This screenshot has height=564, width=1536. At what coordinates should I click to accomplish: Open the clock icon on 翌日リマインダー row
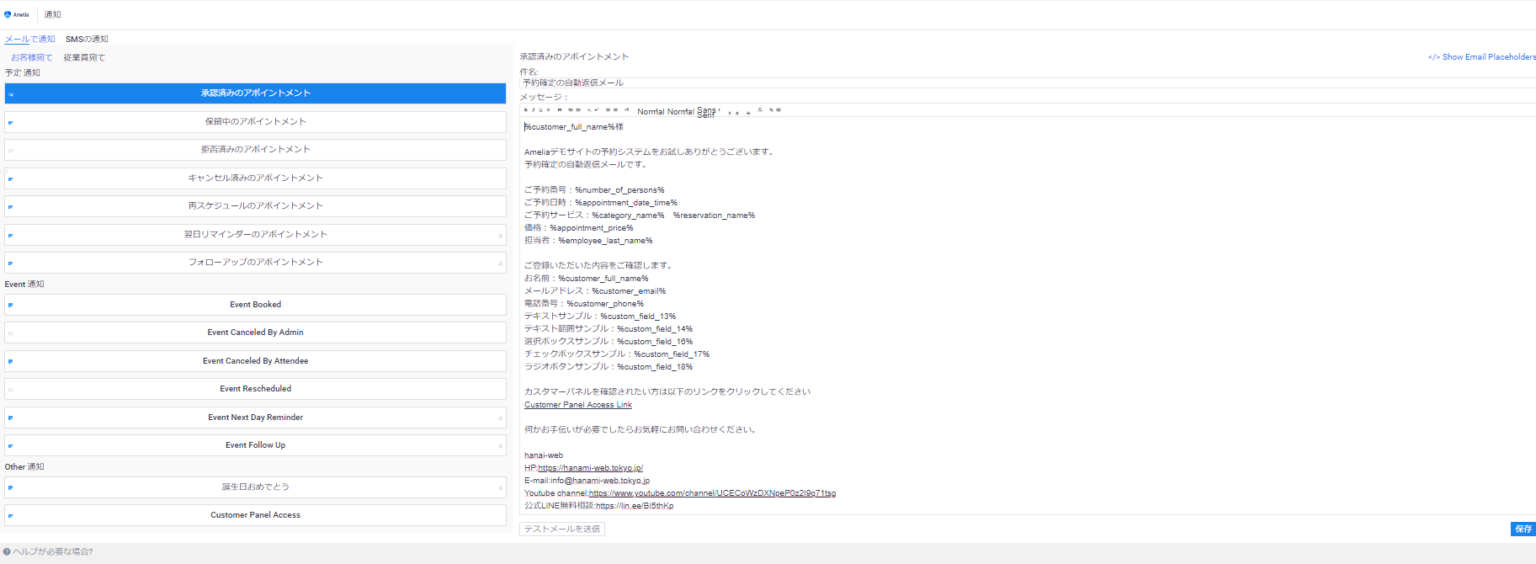(501, 235)
